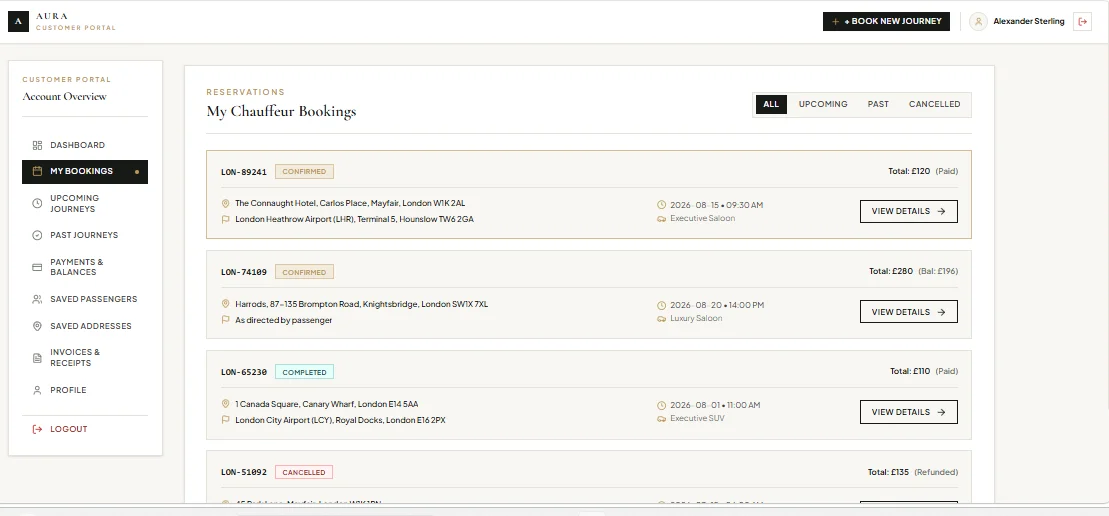Screen dimensions: 1109x516
Task: Open My Bookings in the sidebar
Action: (x=85, y=172)
